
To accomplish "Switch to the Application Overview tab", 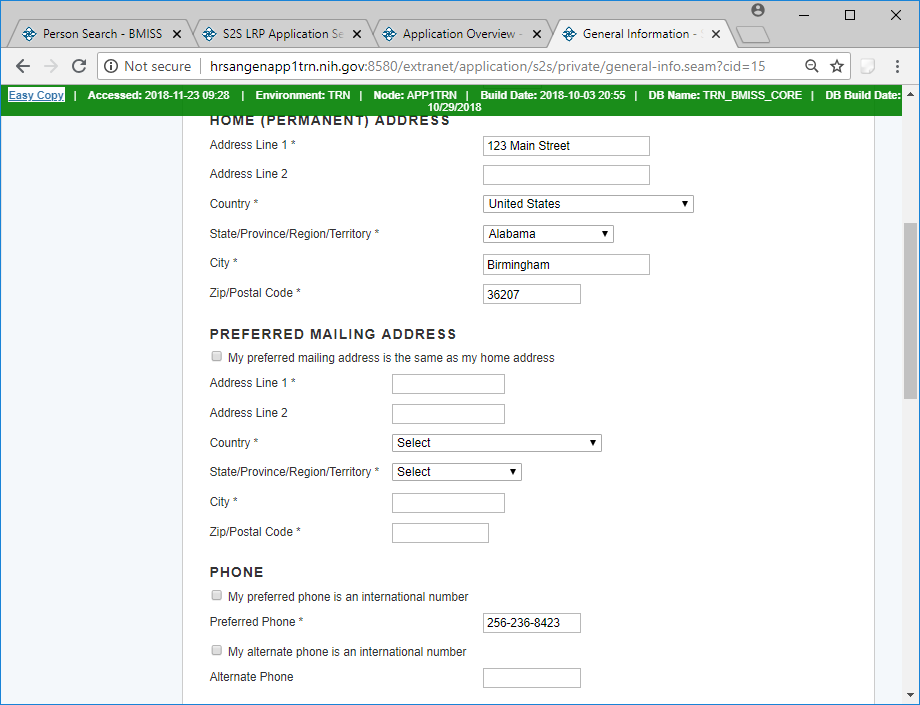I will pos(460,34).
